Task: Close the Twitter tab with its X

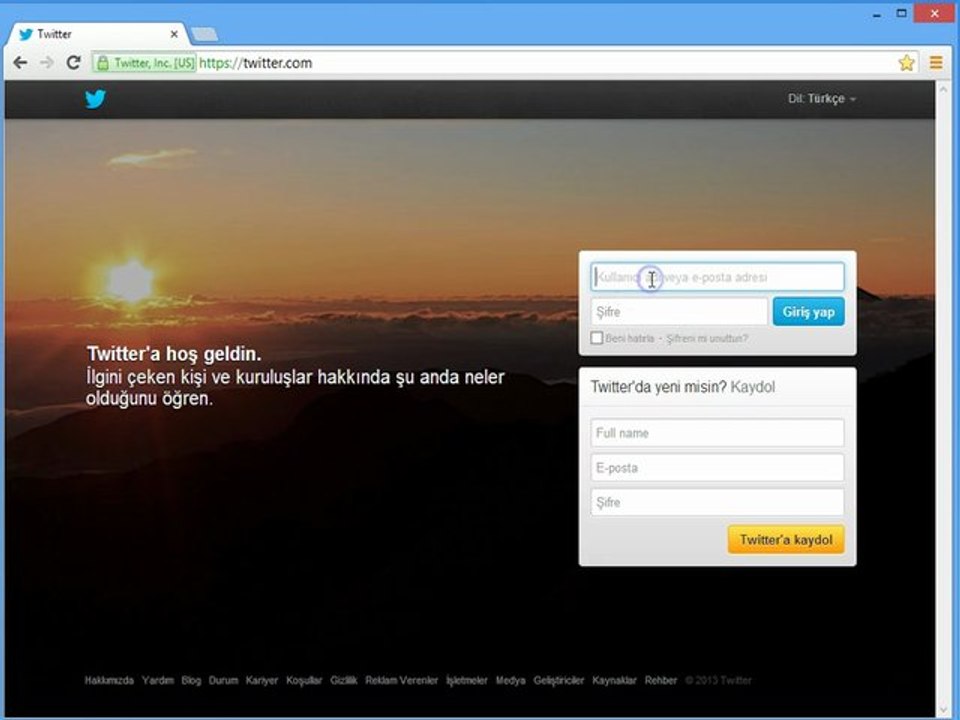Action: pos(174,34)
